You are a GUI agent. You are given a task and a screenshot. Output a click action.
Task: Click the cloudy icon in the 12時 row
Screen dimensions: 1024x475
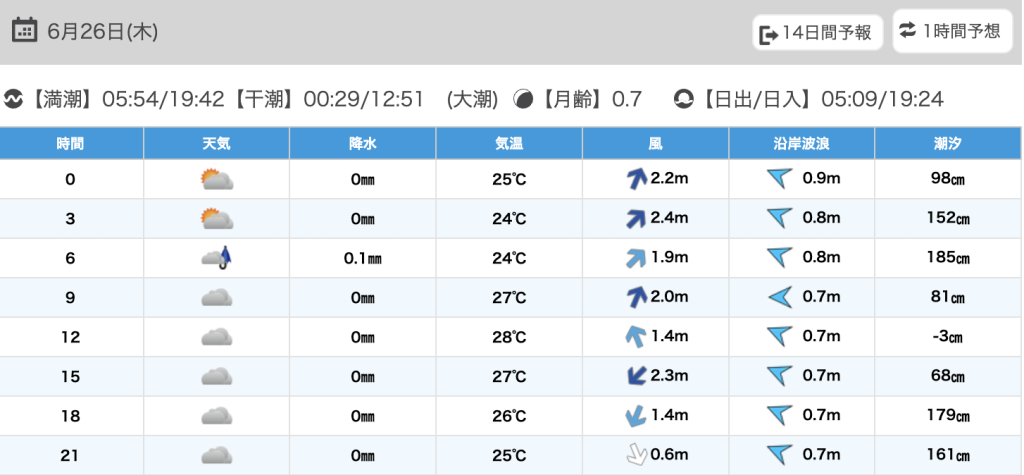pyautogui.click(x=217, y=337)
